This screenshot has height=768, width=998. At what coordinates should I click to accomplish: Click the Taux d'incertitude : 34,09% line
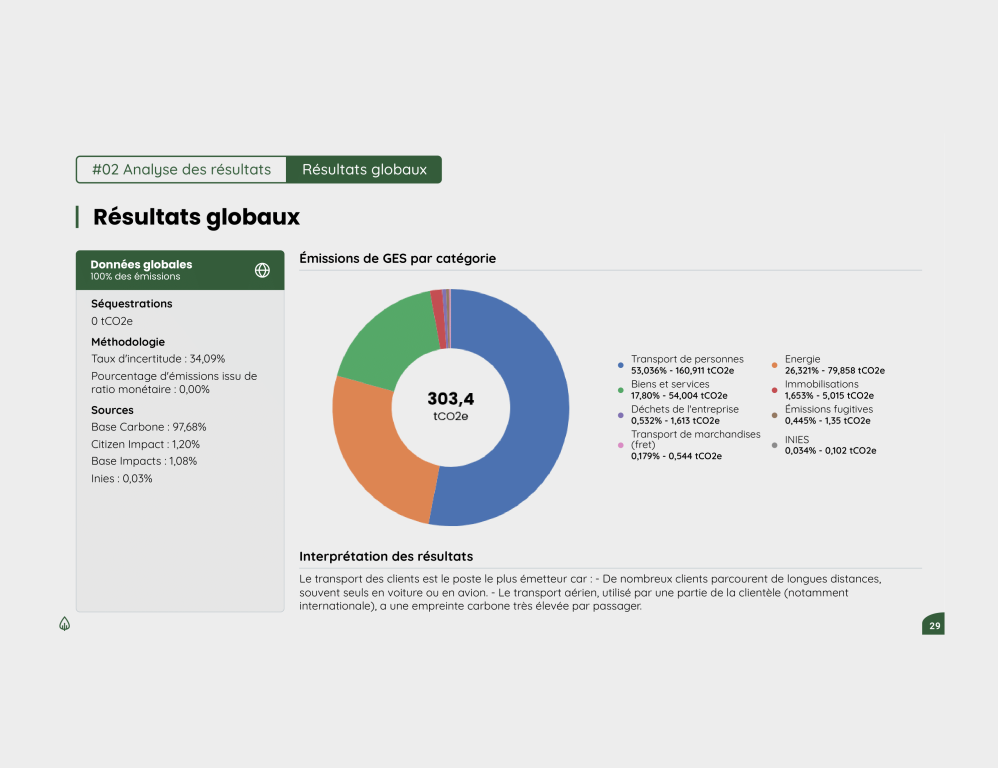pos(158,359)
